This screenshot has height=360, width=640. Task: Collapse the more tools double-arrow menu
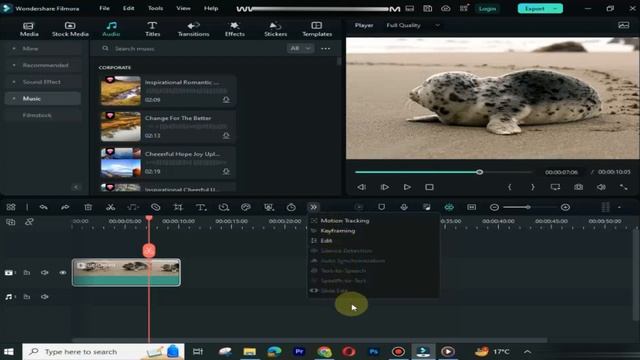[x=313, y=207]
